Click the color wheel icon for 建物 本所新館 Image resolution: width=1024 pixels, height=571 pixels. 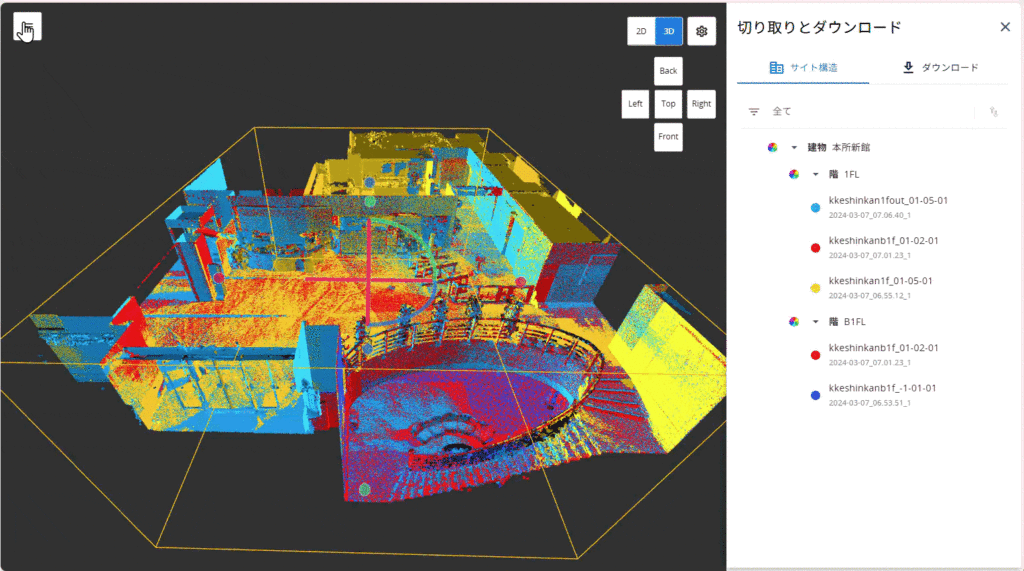[x=772, y=147]
